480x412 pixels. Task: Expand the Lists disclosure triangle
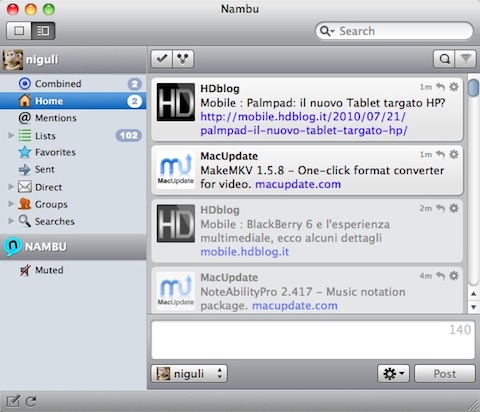(11, 135)
